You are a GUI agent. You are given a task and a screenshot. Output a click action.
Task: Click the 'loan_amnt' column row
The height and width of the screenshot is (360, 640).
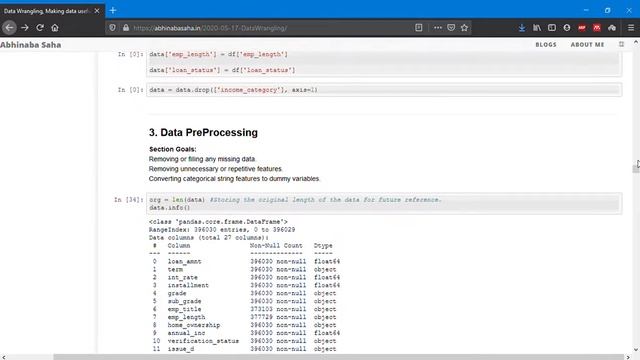click(245, 262)
